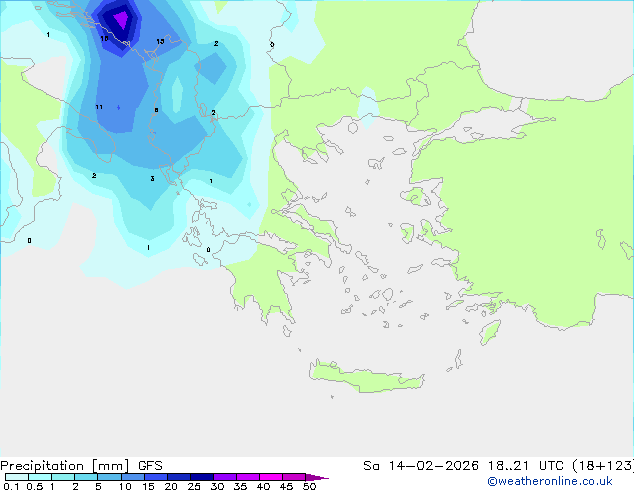Click the legend tick label "40"
The image size is (634, 490).
pyautogui.click(x=263, y=486)
